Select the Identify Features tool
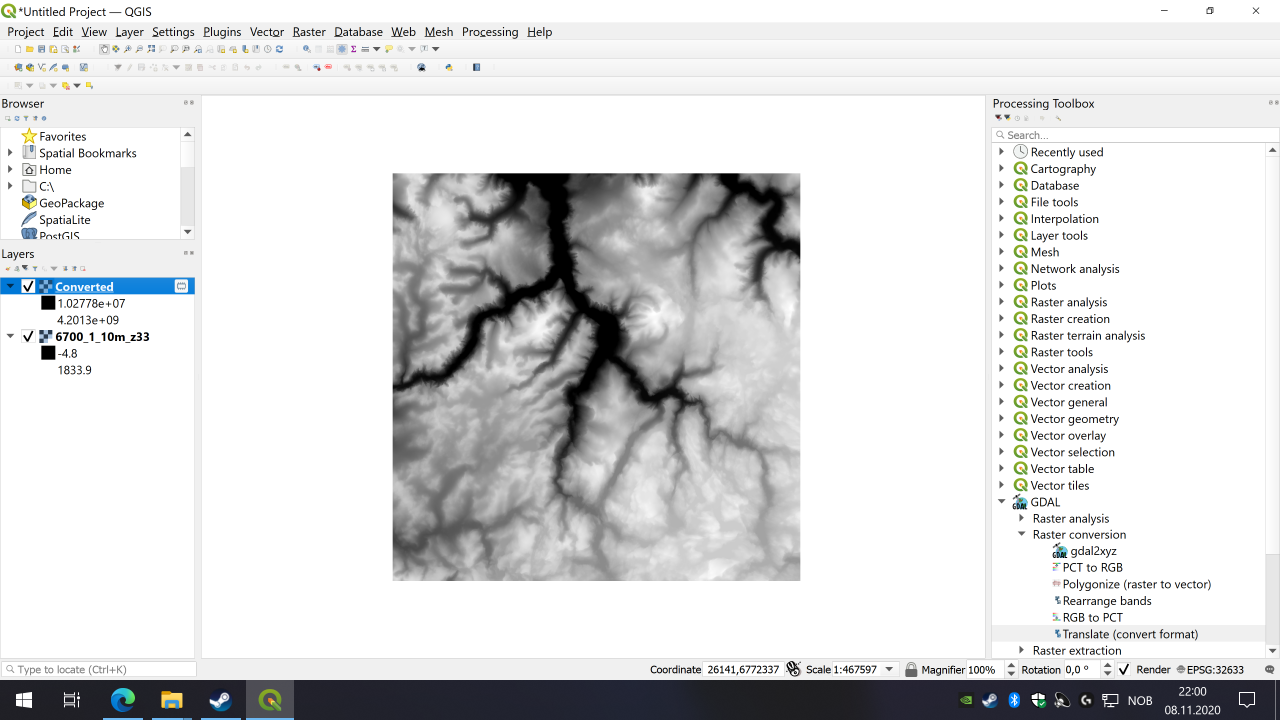 click(x=306, y=49)
